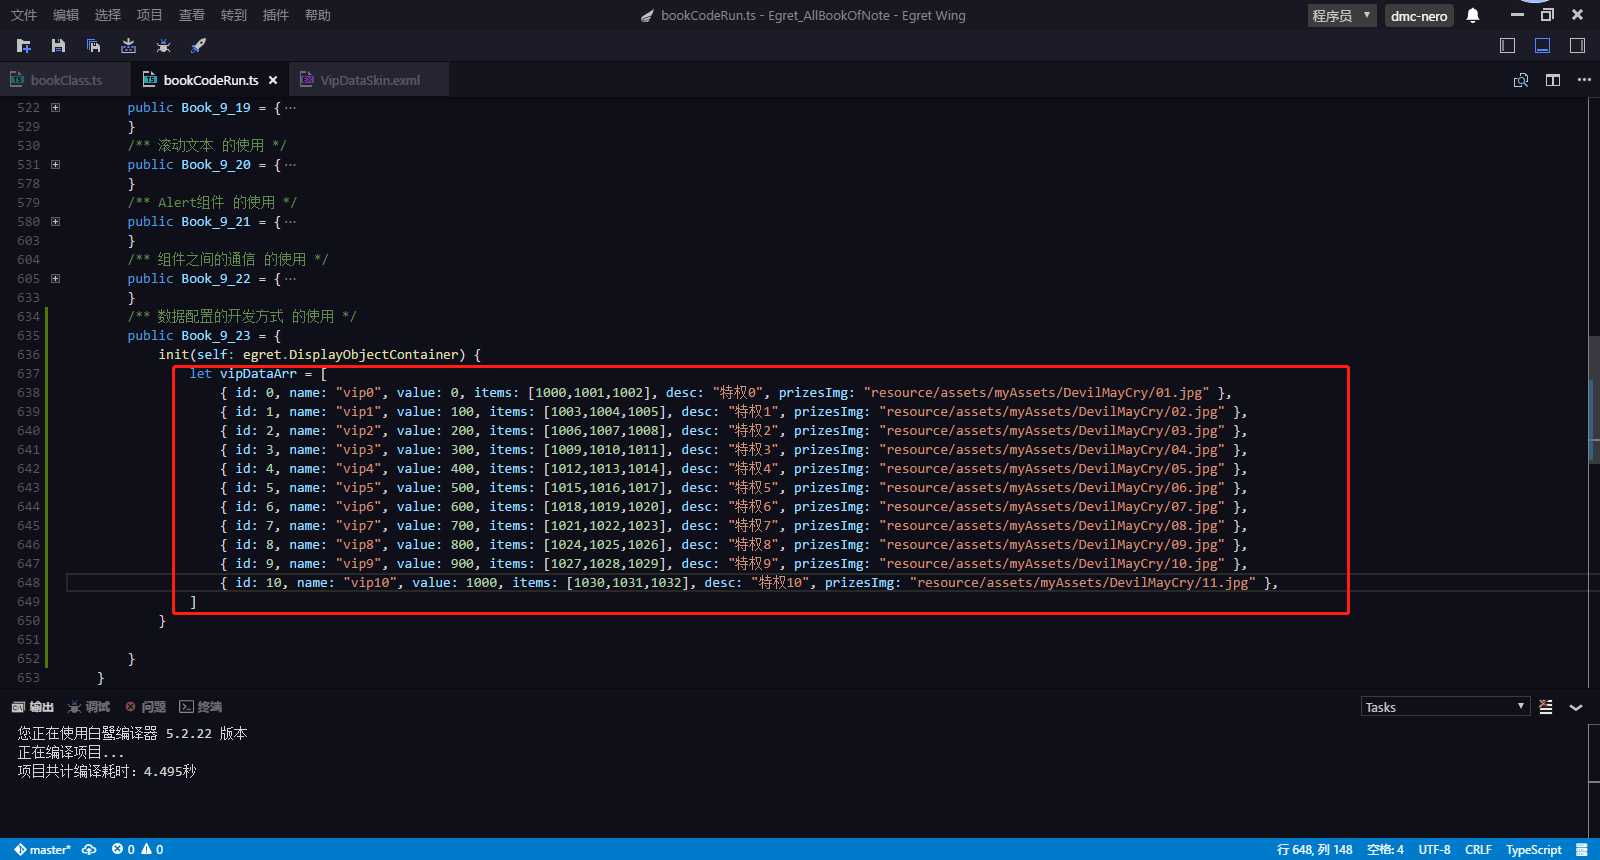Open the Tasks output dropdown
Image resolution: width=1600 pixels, height=860 pixels.
[x=1445, y=707]
